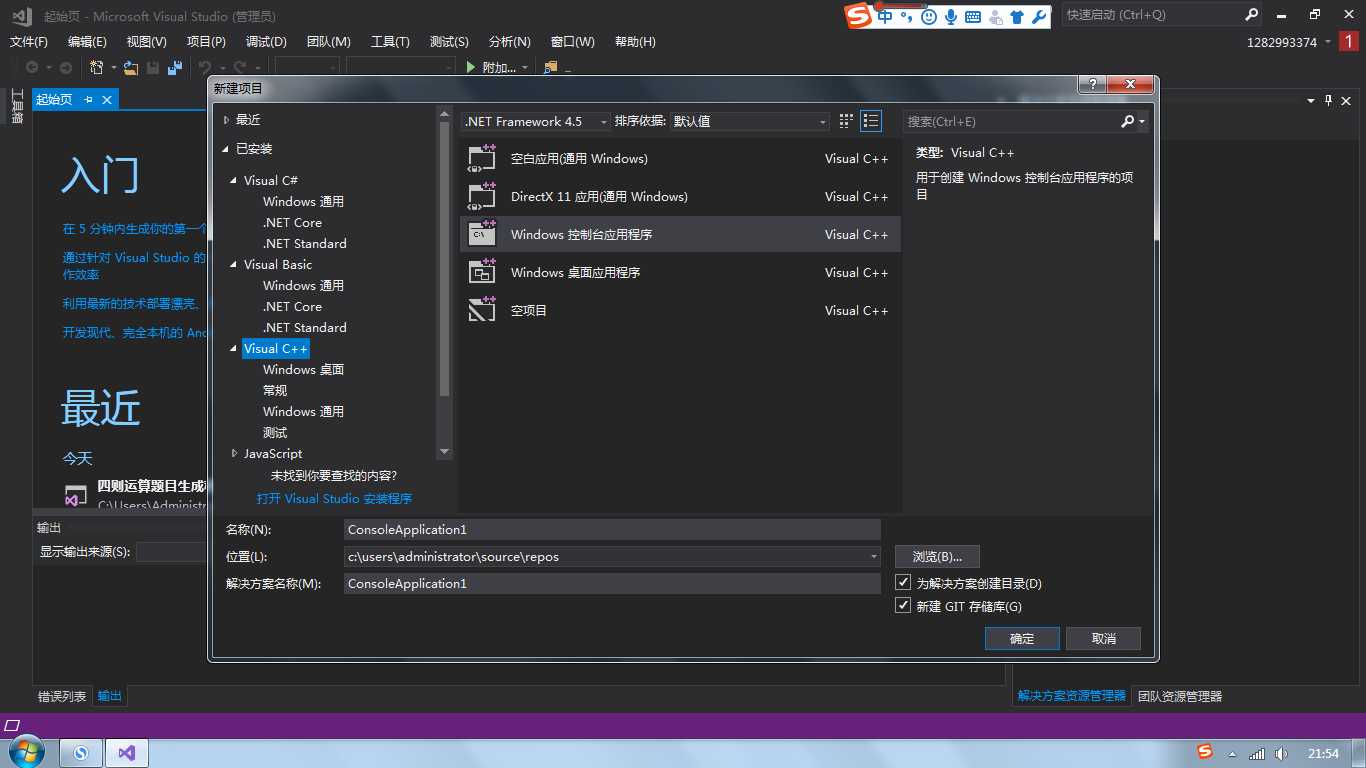Click the 取消 button
Viewport: 1366px width, 768px height.
click(1103, 638)
